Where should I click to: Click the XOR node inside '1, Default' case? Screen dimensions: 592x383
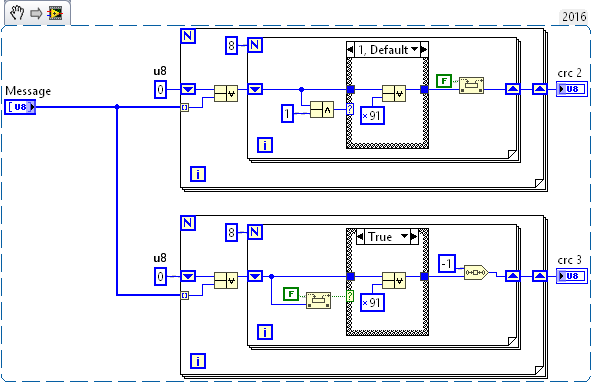(x=394, y=93)
